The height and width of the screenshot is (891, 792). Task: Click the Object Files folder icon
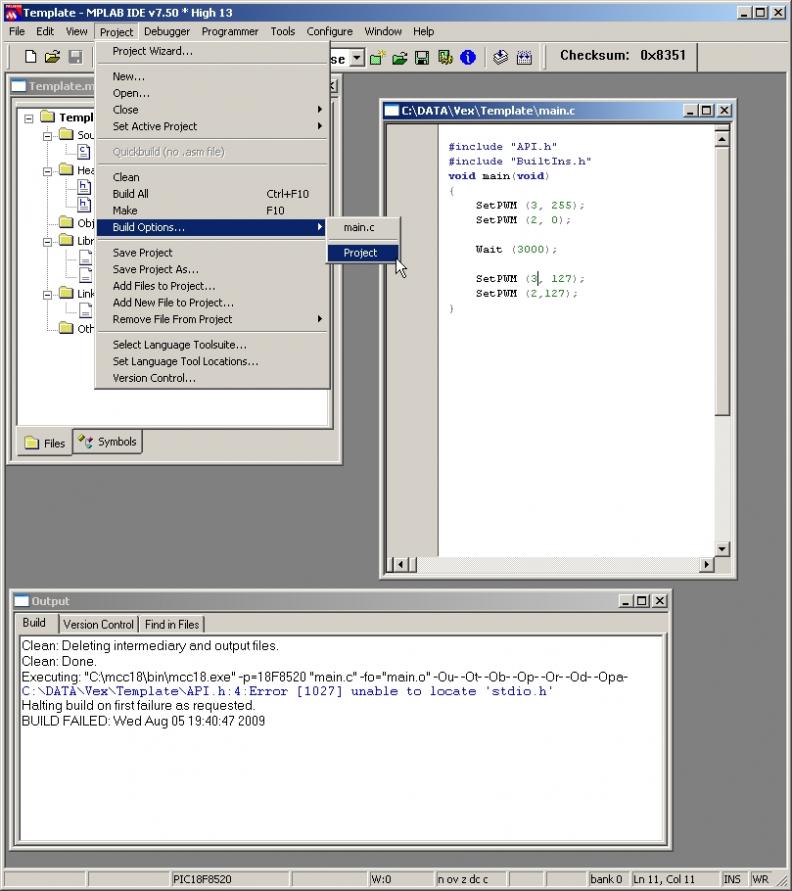pyautogui.click(x=66, y=222)
